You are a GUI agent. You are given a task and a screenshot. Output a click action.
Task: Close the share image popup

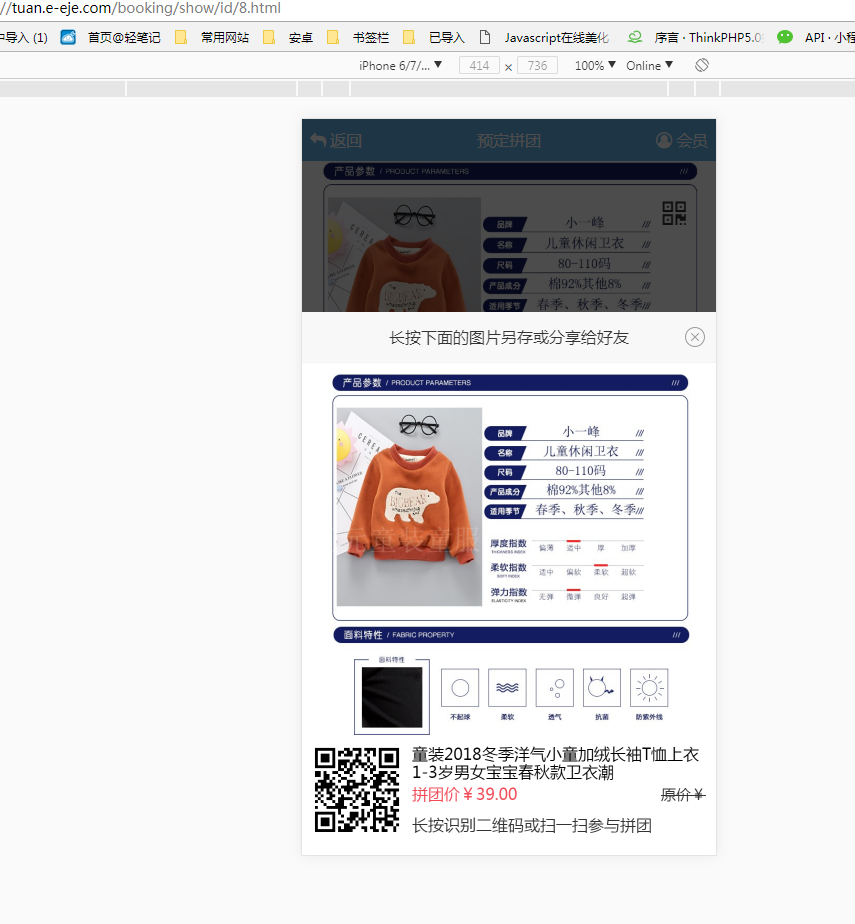[x=695, y=337]
